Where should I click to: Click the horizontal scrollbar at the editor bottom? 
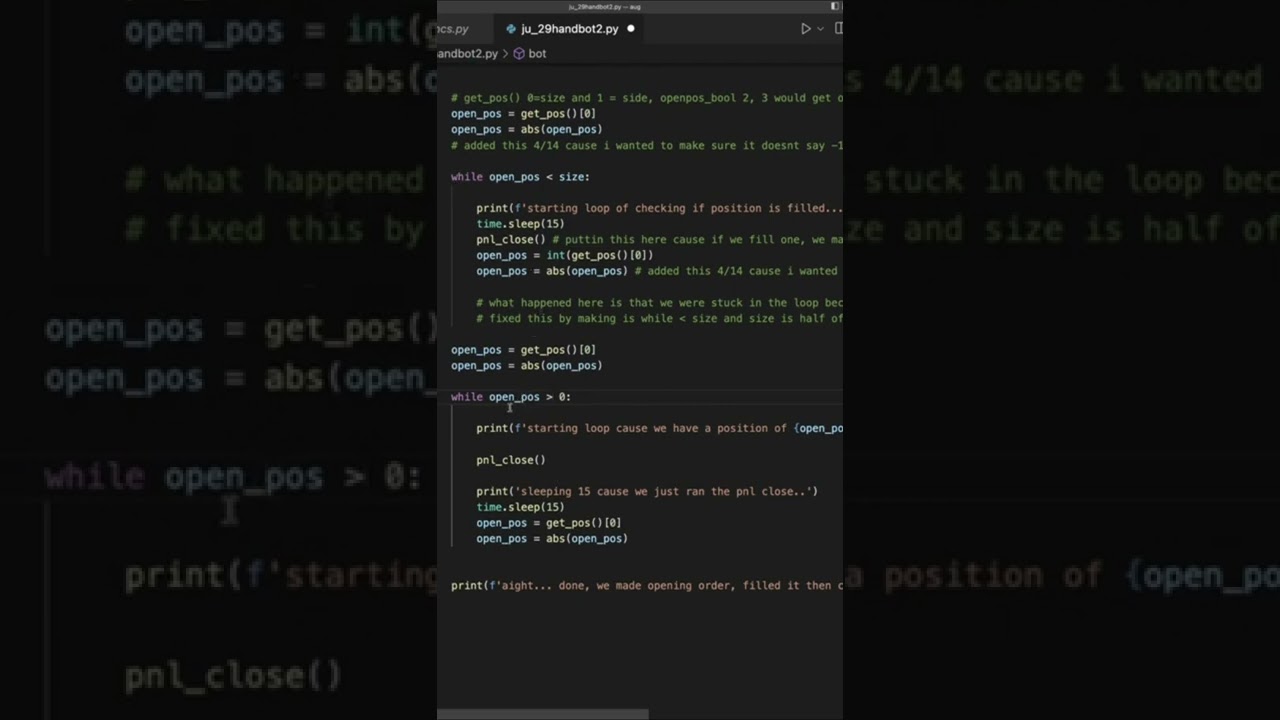coord(543,714)
